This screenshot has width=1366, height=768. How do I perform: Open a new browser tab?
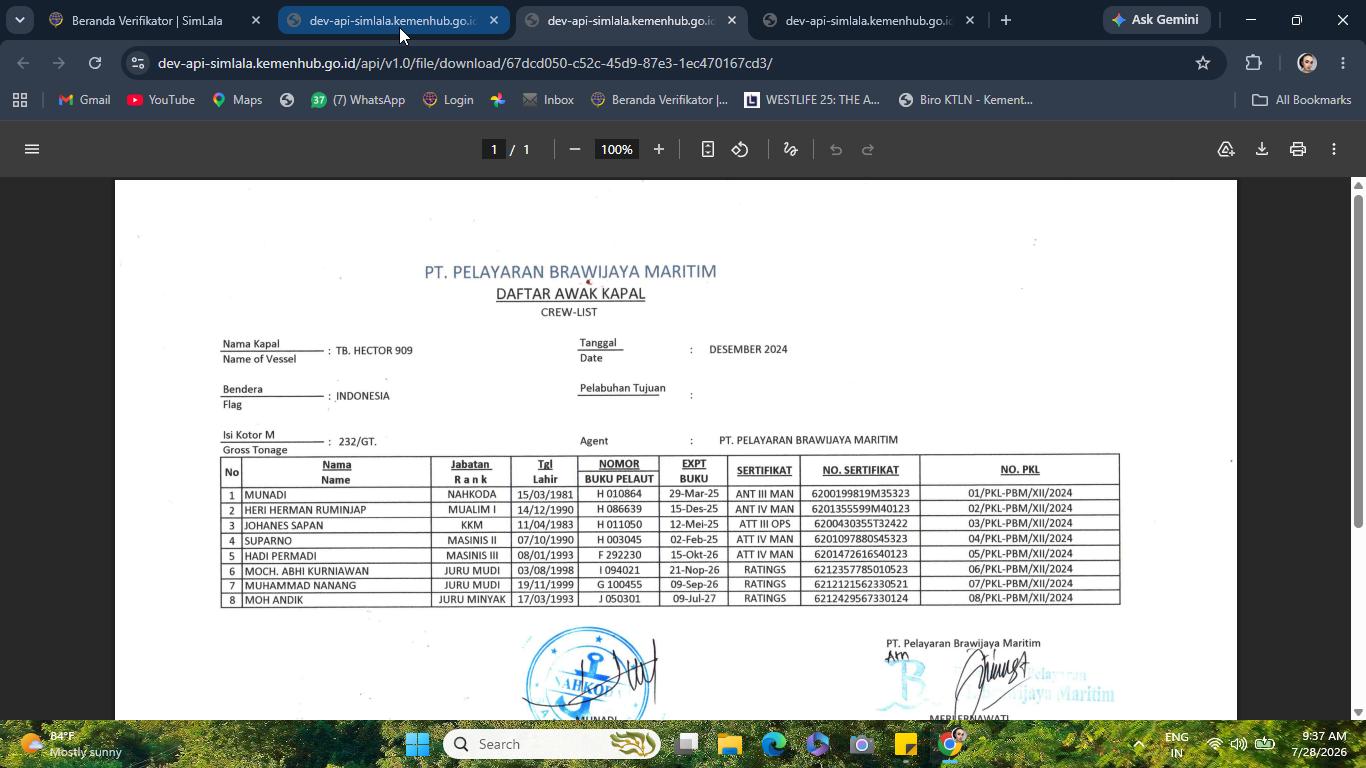pyautogui.click(x=1006, y=20)
